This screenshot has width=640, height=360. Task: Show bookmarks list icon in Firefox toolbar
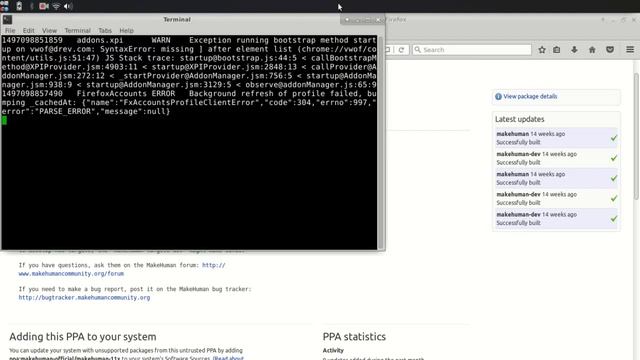(557, 50)
